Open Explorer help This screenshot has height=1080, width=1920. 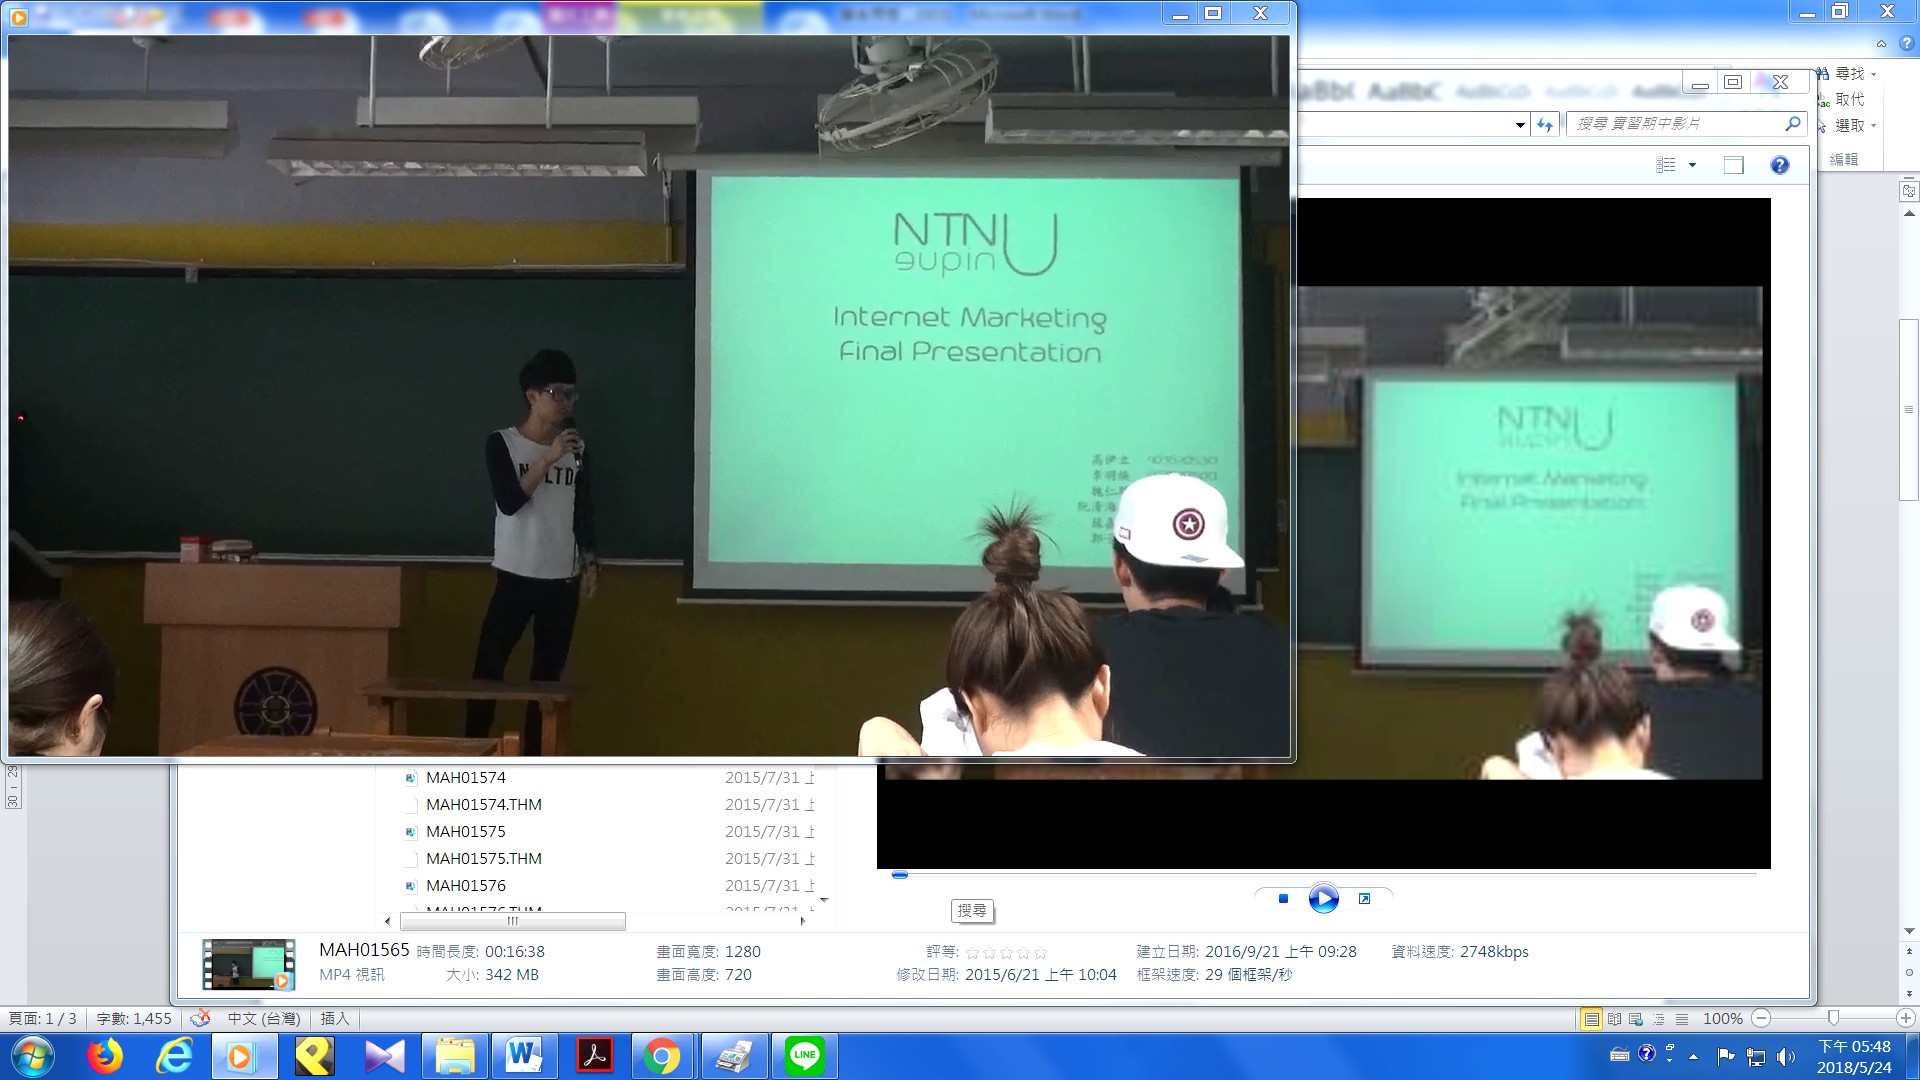(1780, 165)
